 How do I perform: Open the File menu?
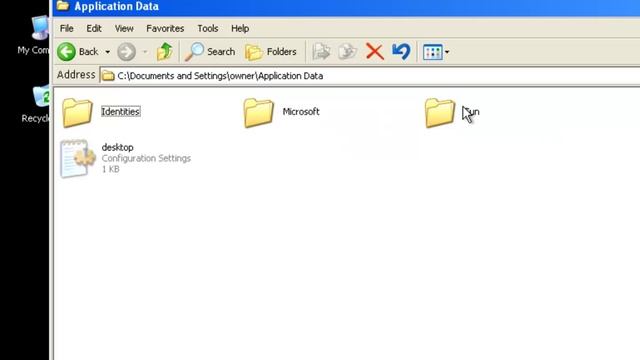[67, 29]
